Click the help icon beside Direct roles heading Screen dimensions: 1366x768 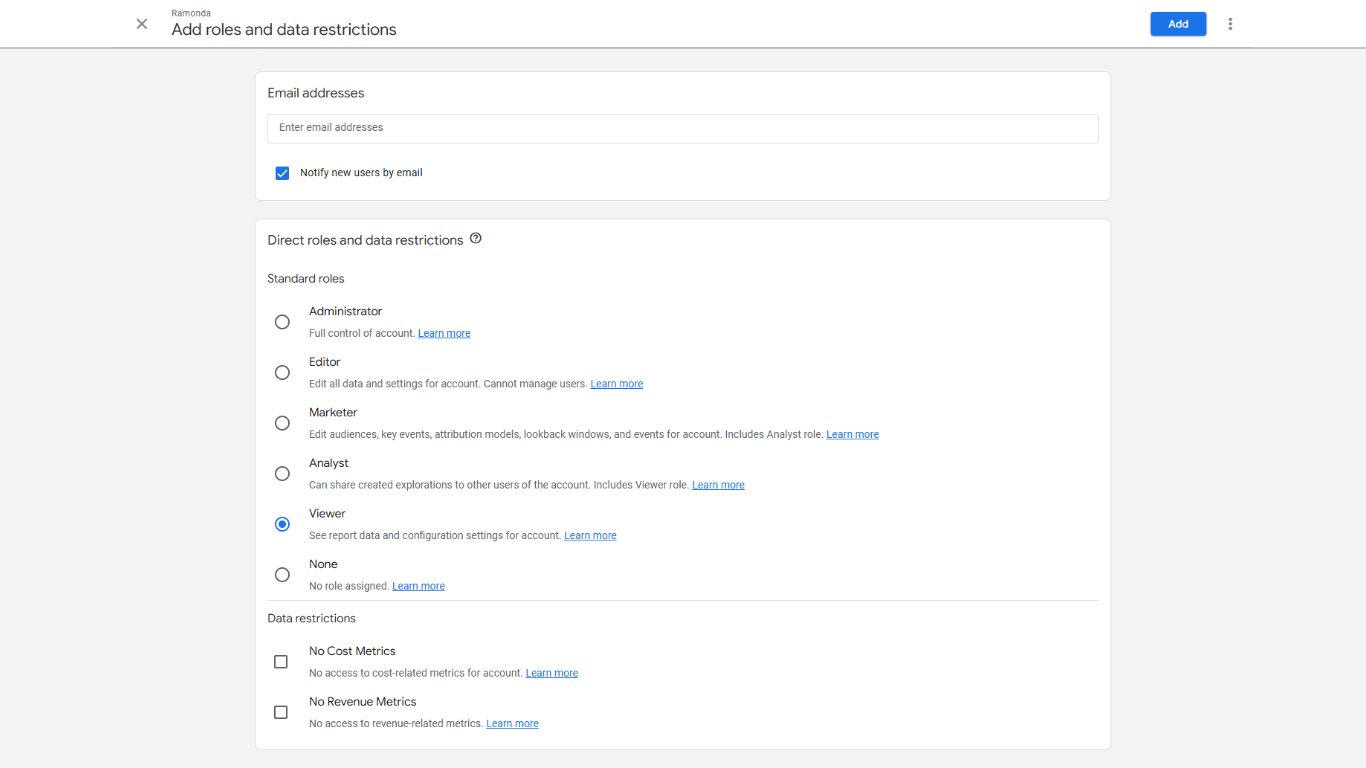tap(475, 238)
